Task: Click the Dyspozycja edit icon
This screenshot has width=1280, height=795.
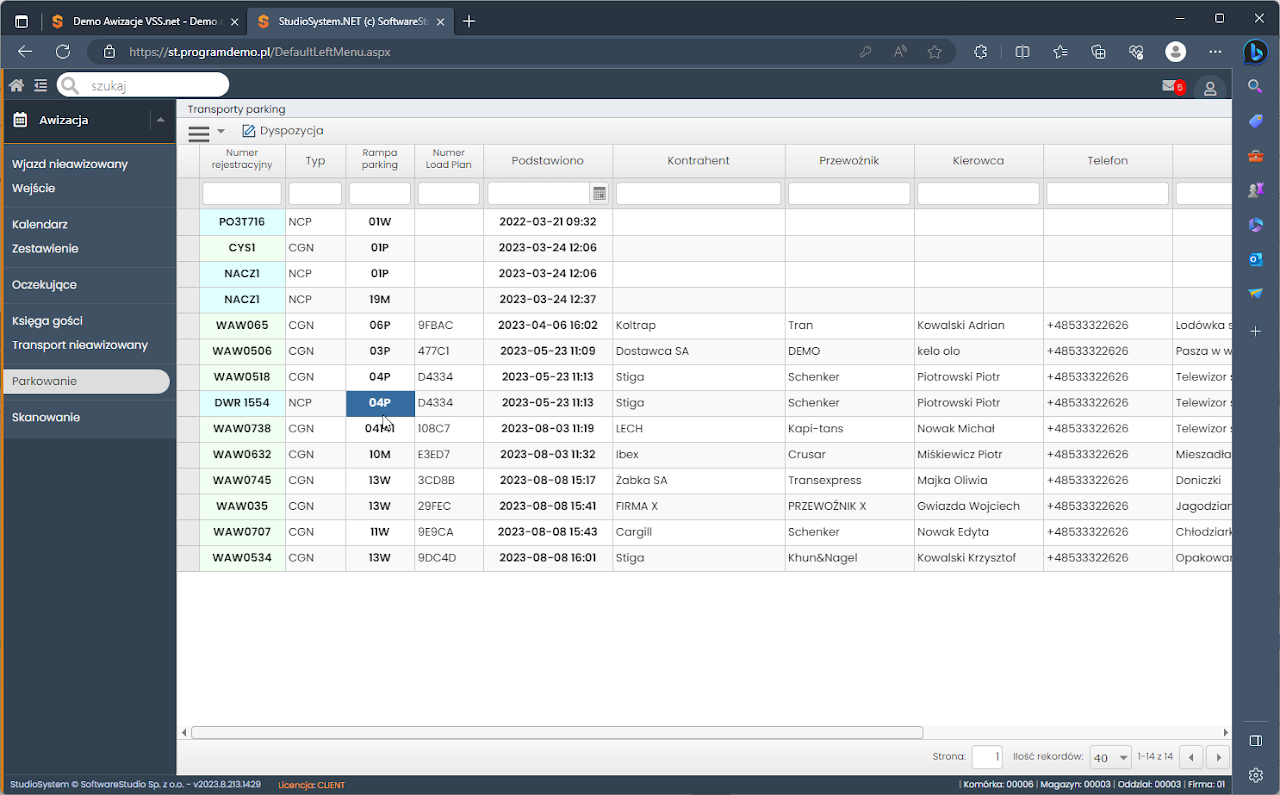Action: point(249,131)
